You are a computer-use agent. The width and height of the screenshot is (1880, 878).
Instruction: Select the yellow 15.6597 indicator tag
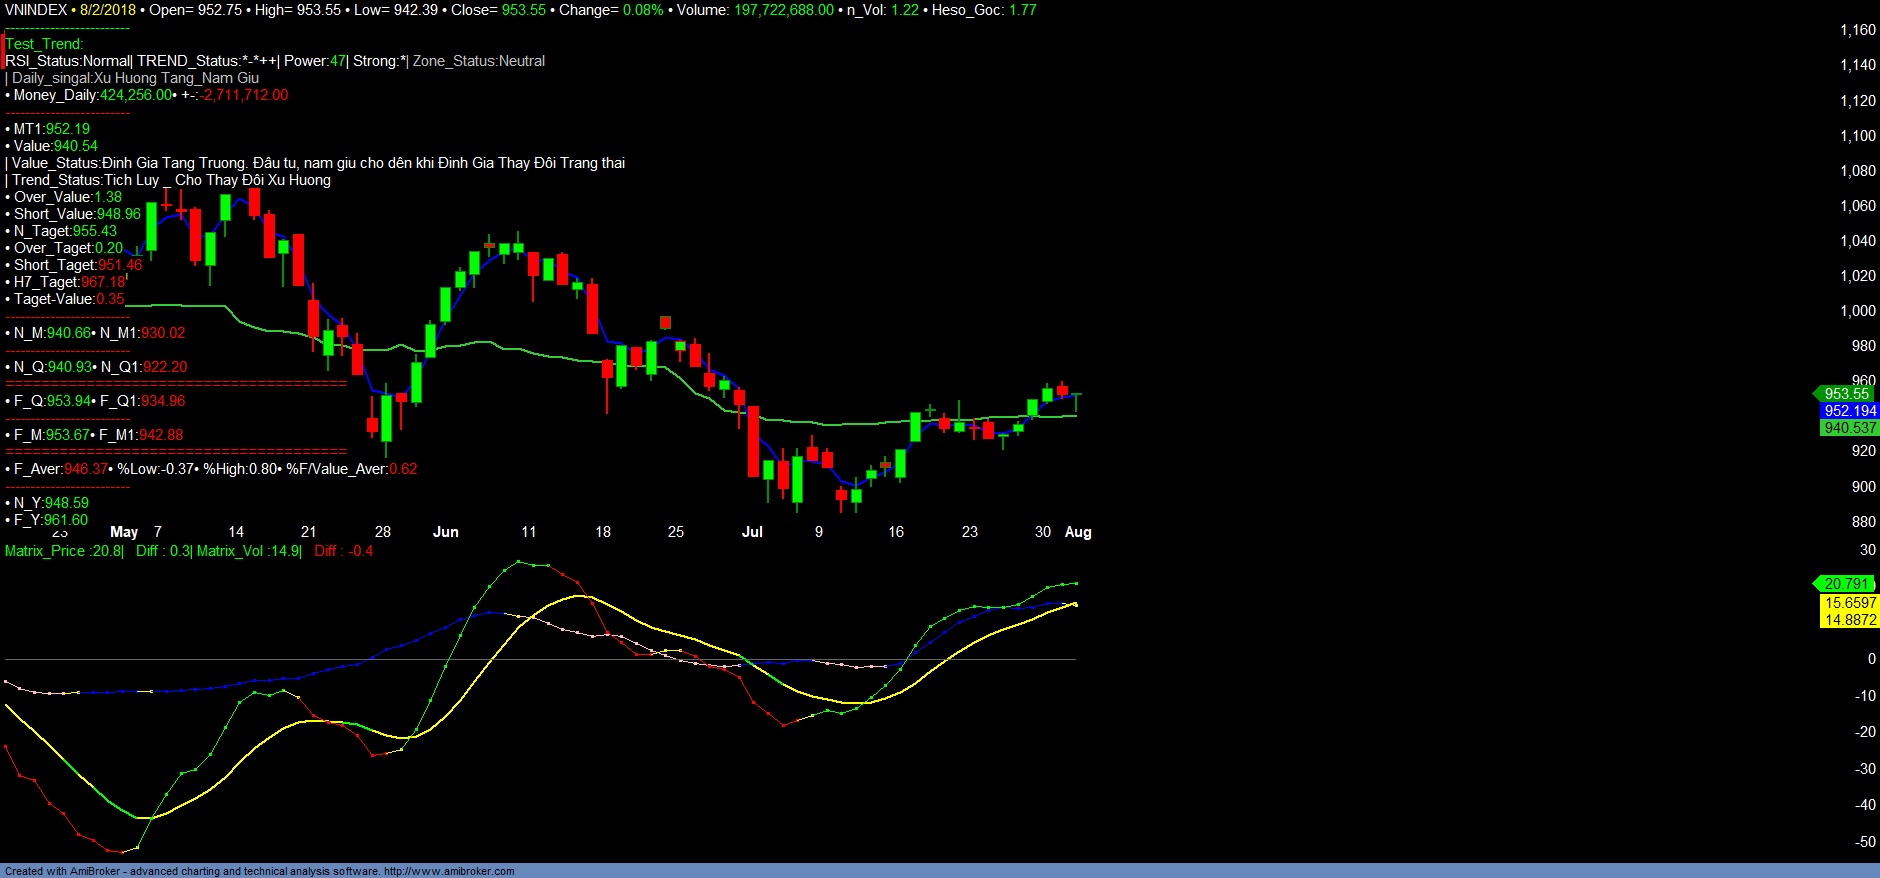coord(1849,603)
